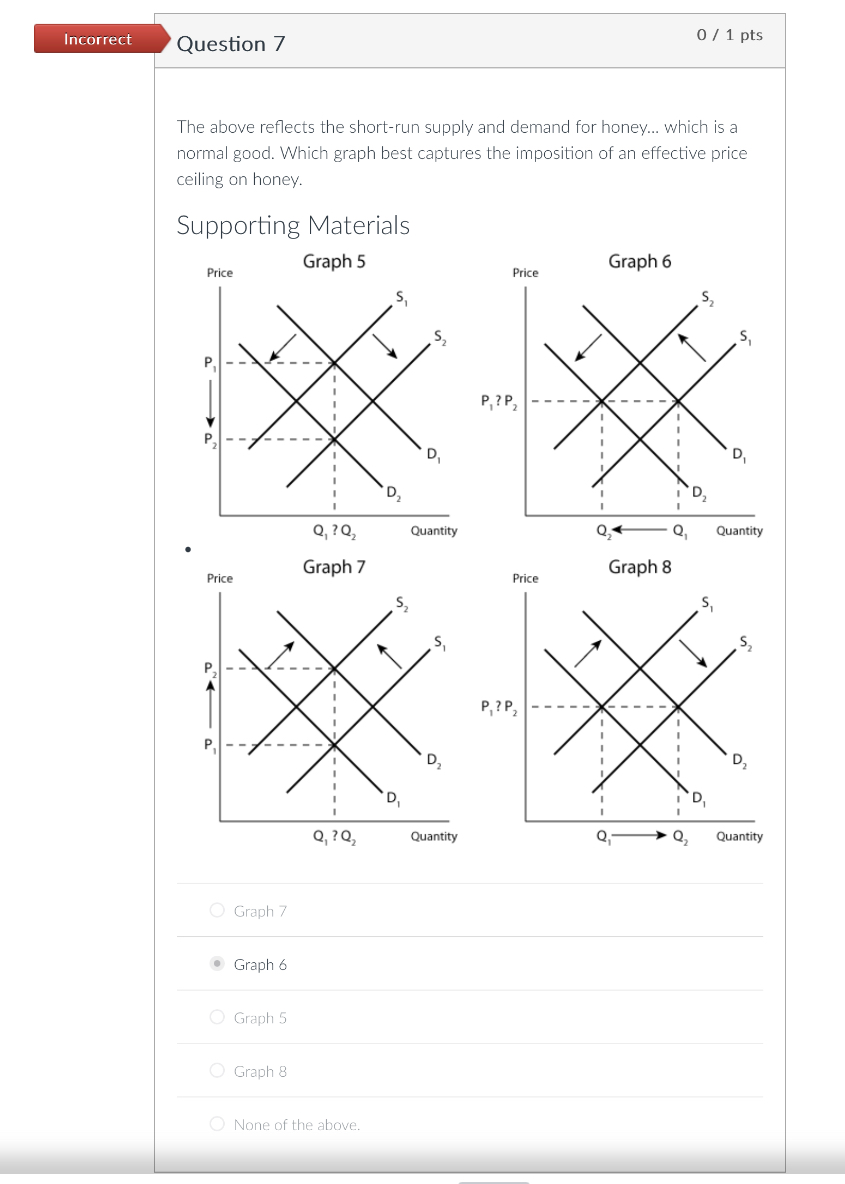The height and width of the screenshot is (1184, 845).
Task: Click the red Incorrect status badge
Action: point(97,39)
